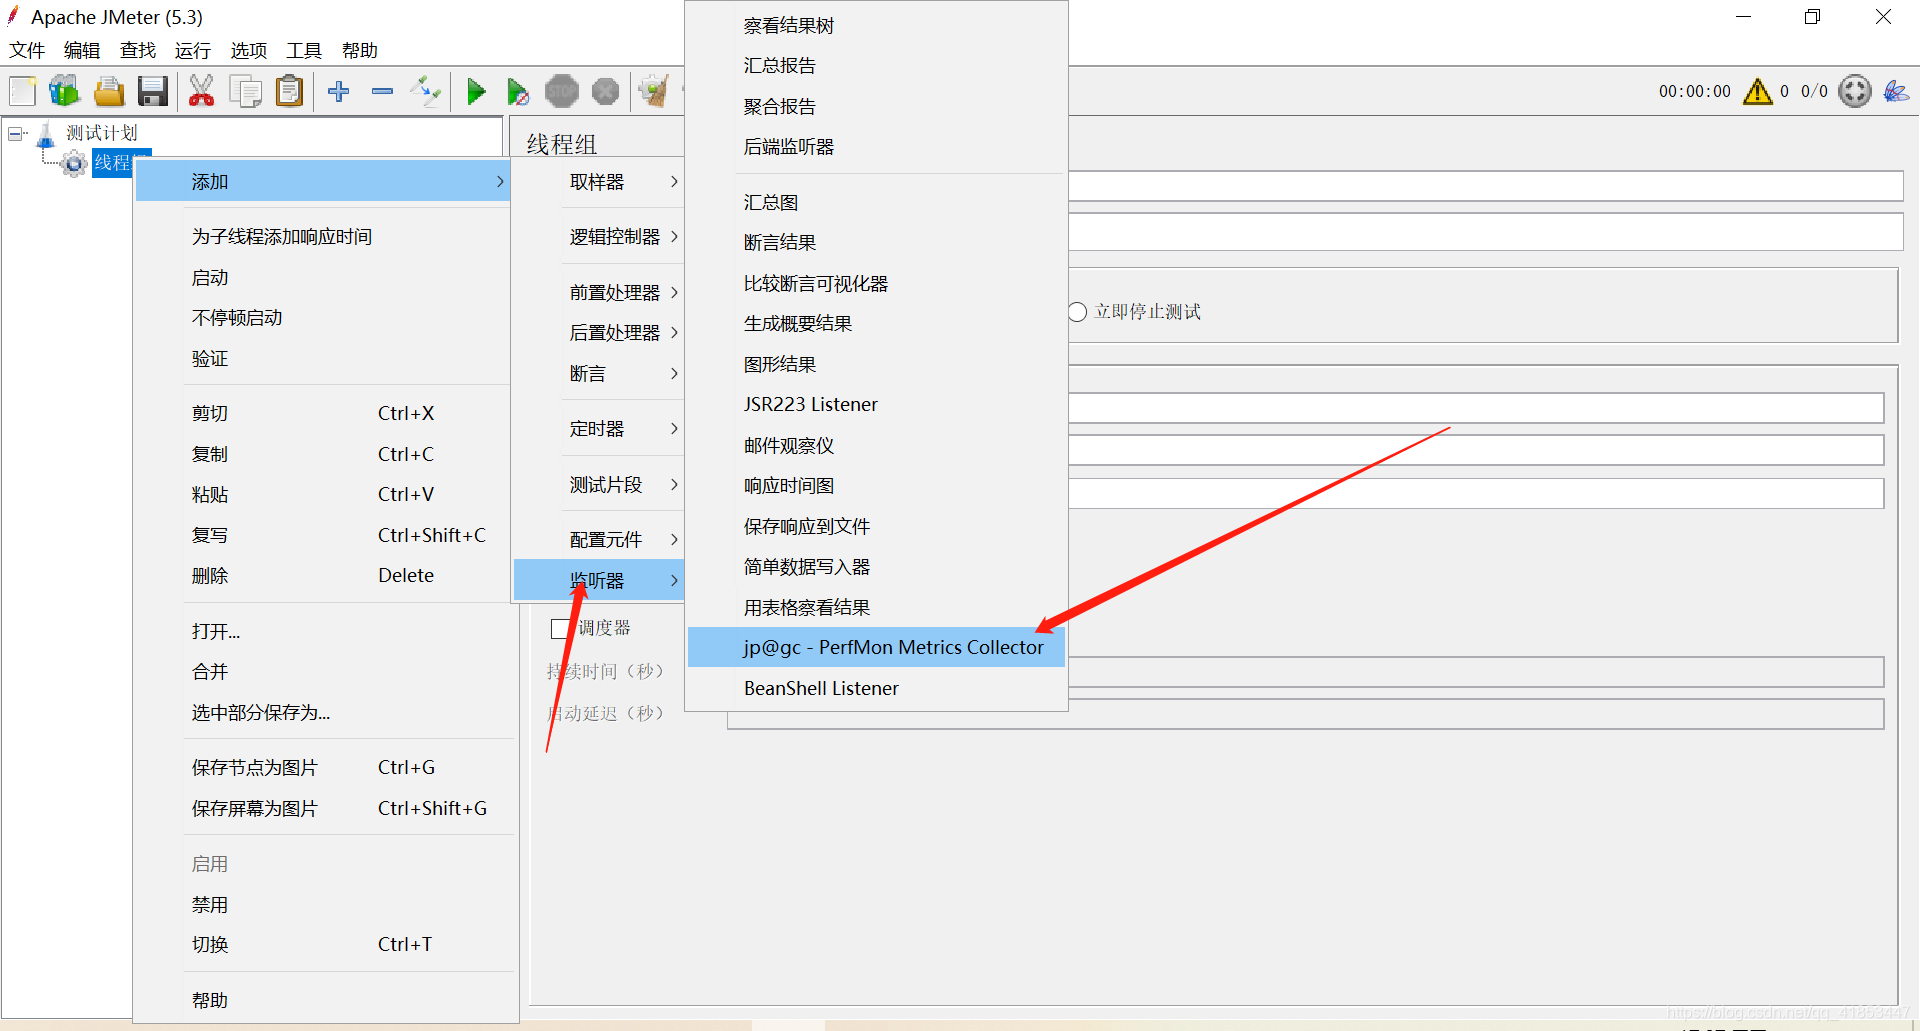Click Start no pauses icon
Viewport: 1920px width, 1031px height.
tap(517, 92)
